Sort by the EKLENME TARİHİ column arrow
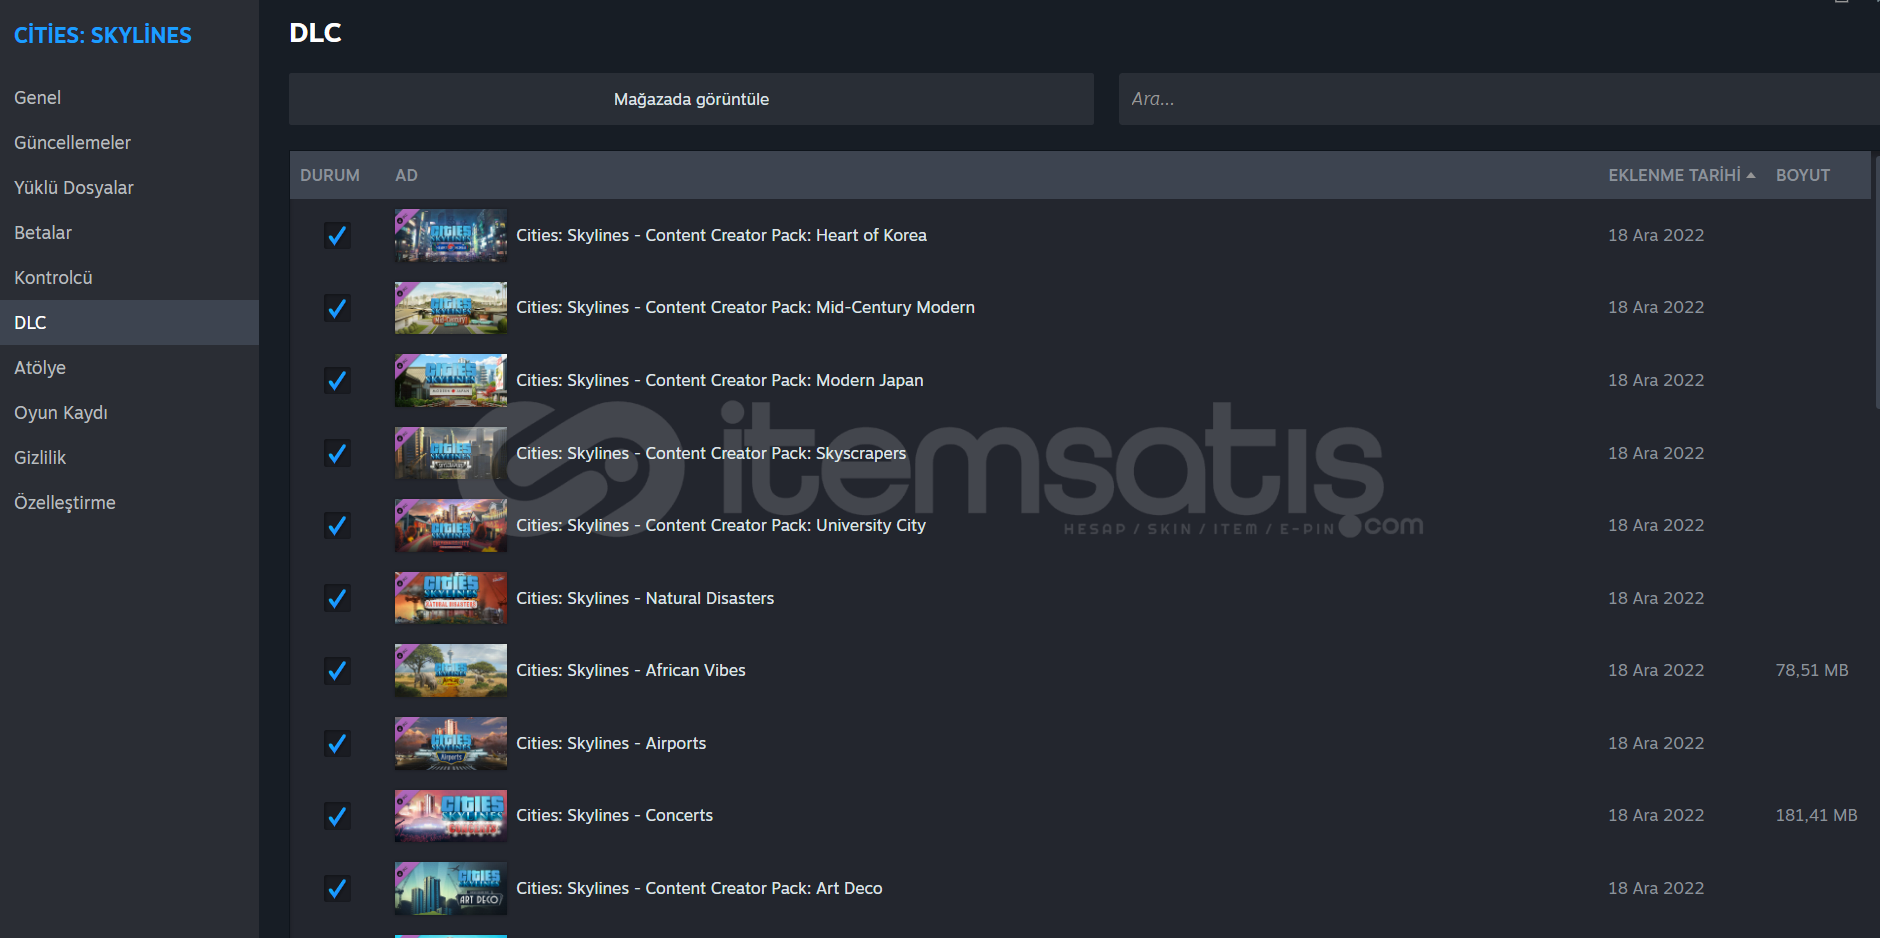The image size is (1880, 938). click(1751, 175)
